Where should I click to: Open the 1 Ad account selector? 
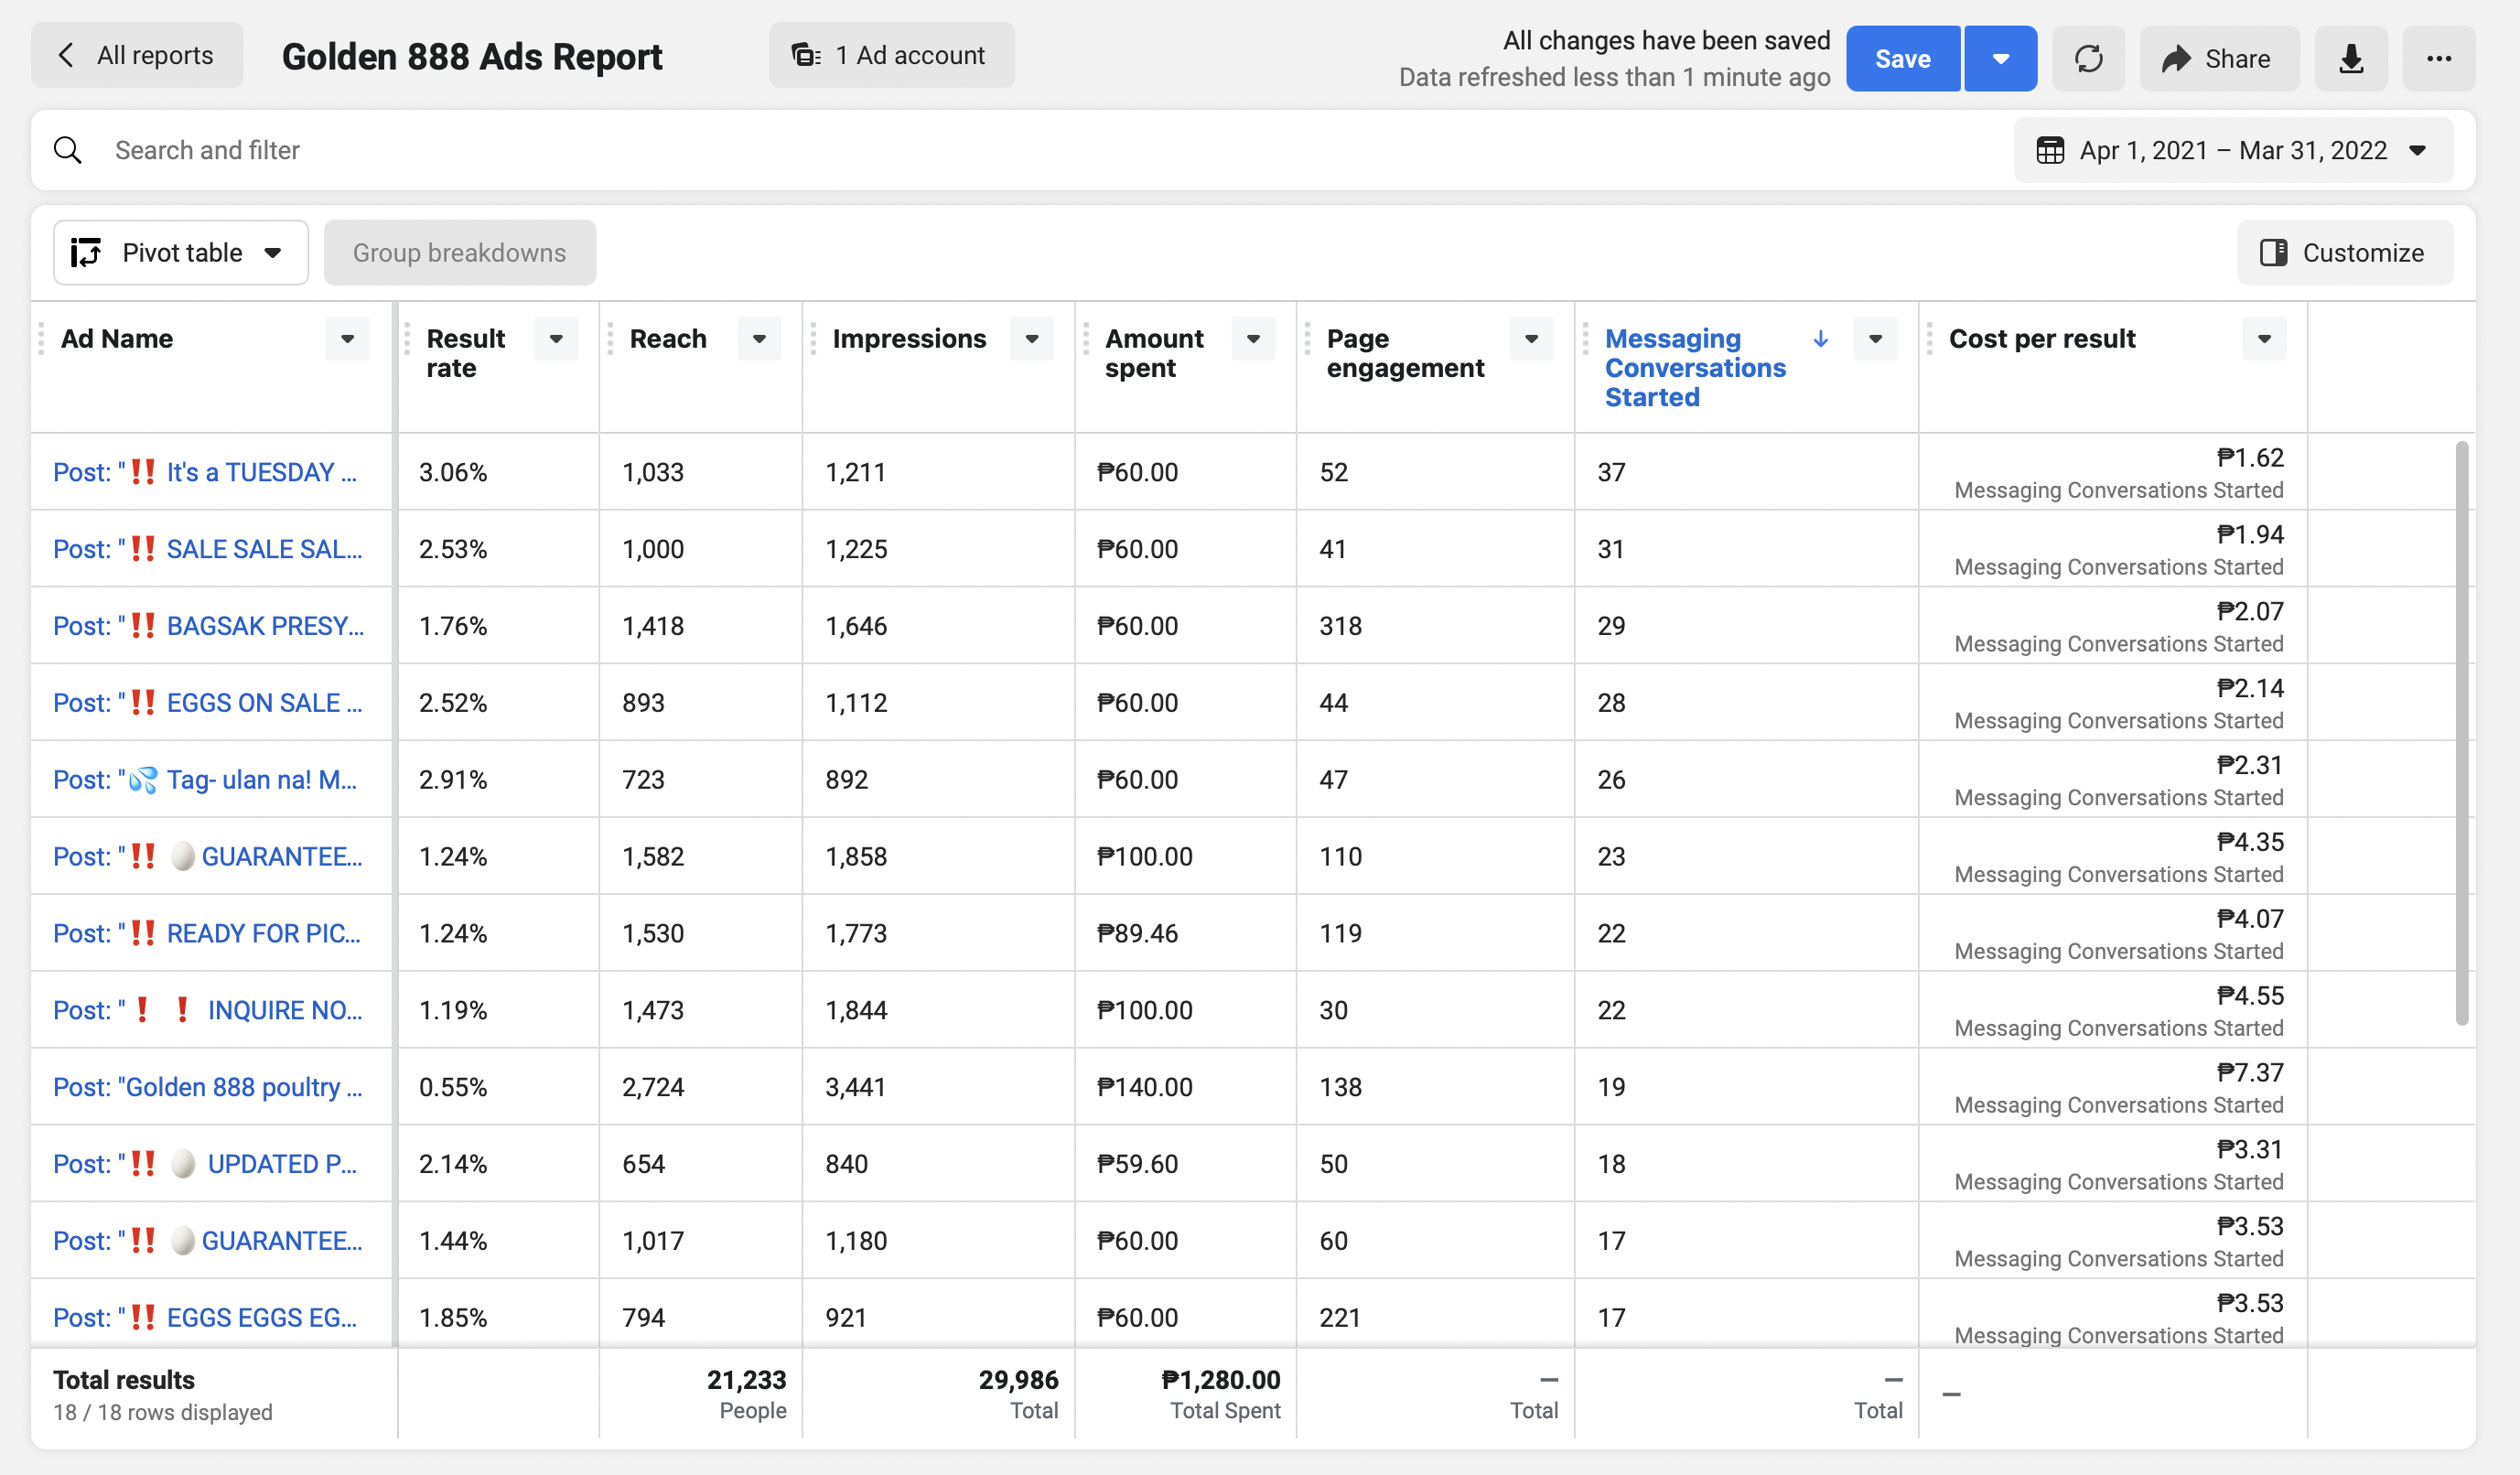pyautogui.click(x=891, y=55)
